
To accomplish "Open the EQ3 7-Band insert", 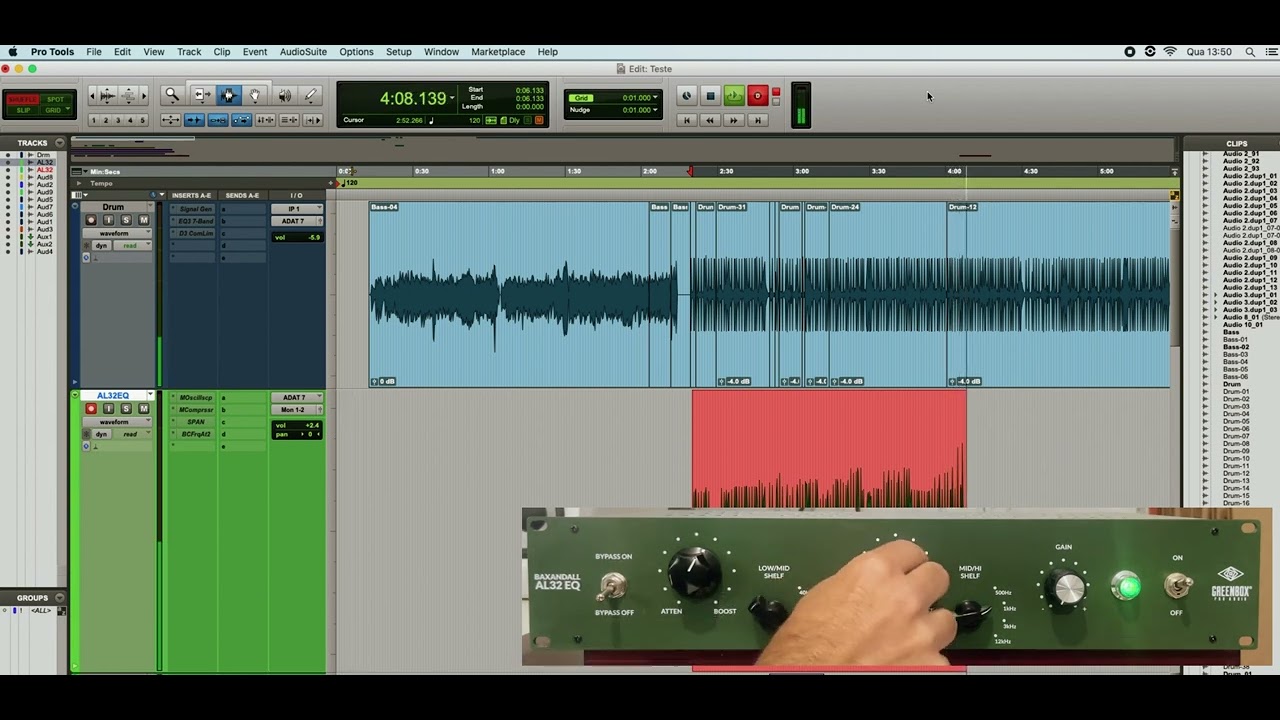I will tap(195, 221).
